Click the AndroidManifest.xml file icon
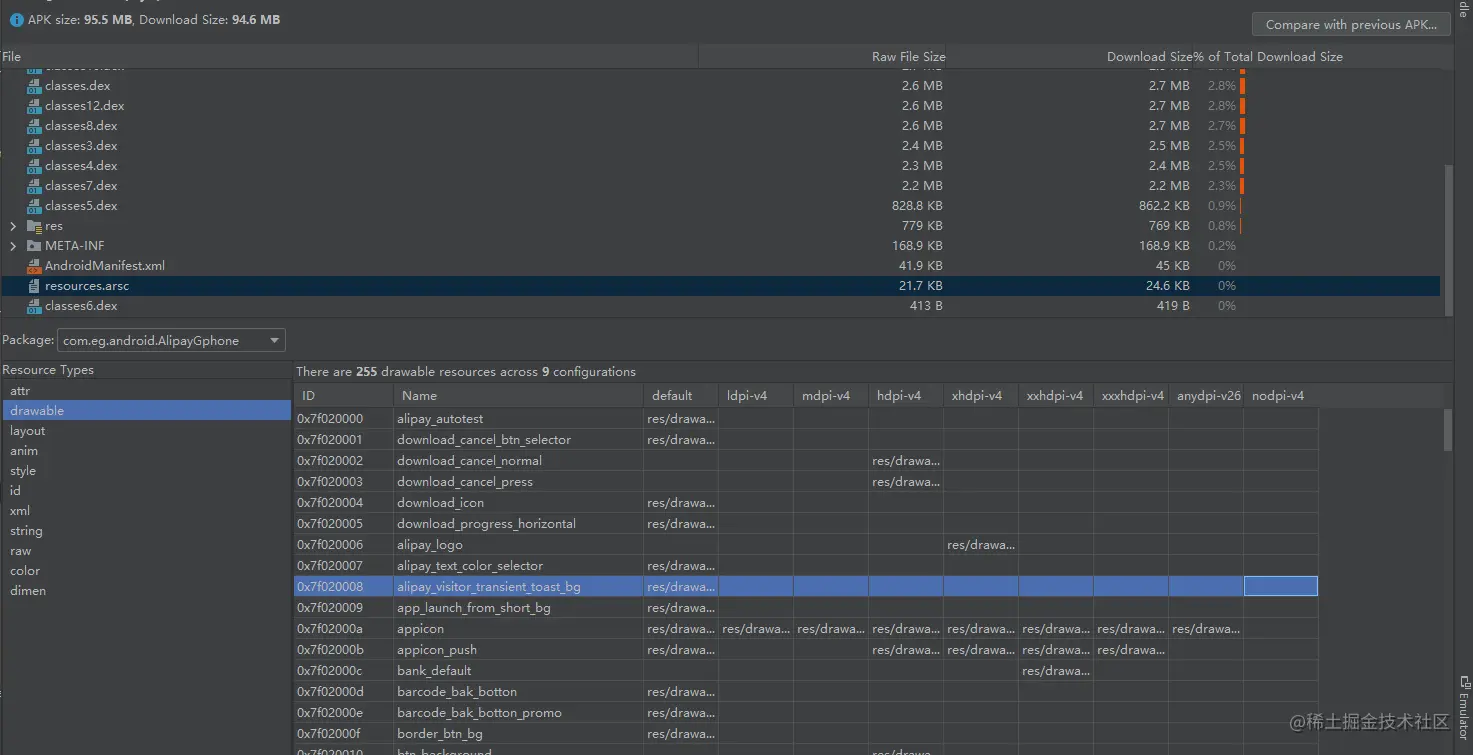Viewport: 1473px width, 755px height. [x=34, y=266]
